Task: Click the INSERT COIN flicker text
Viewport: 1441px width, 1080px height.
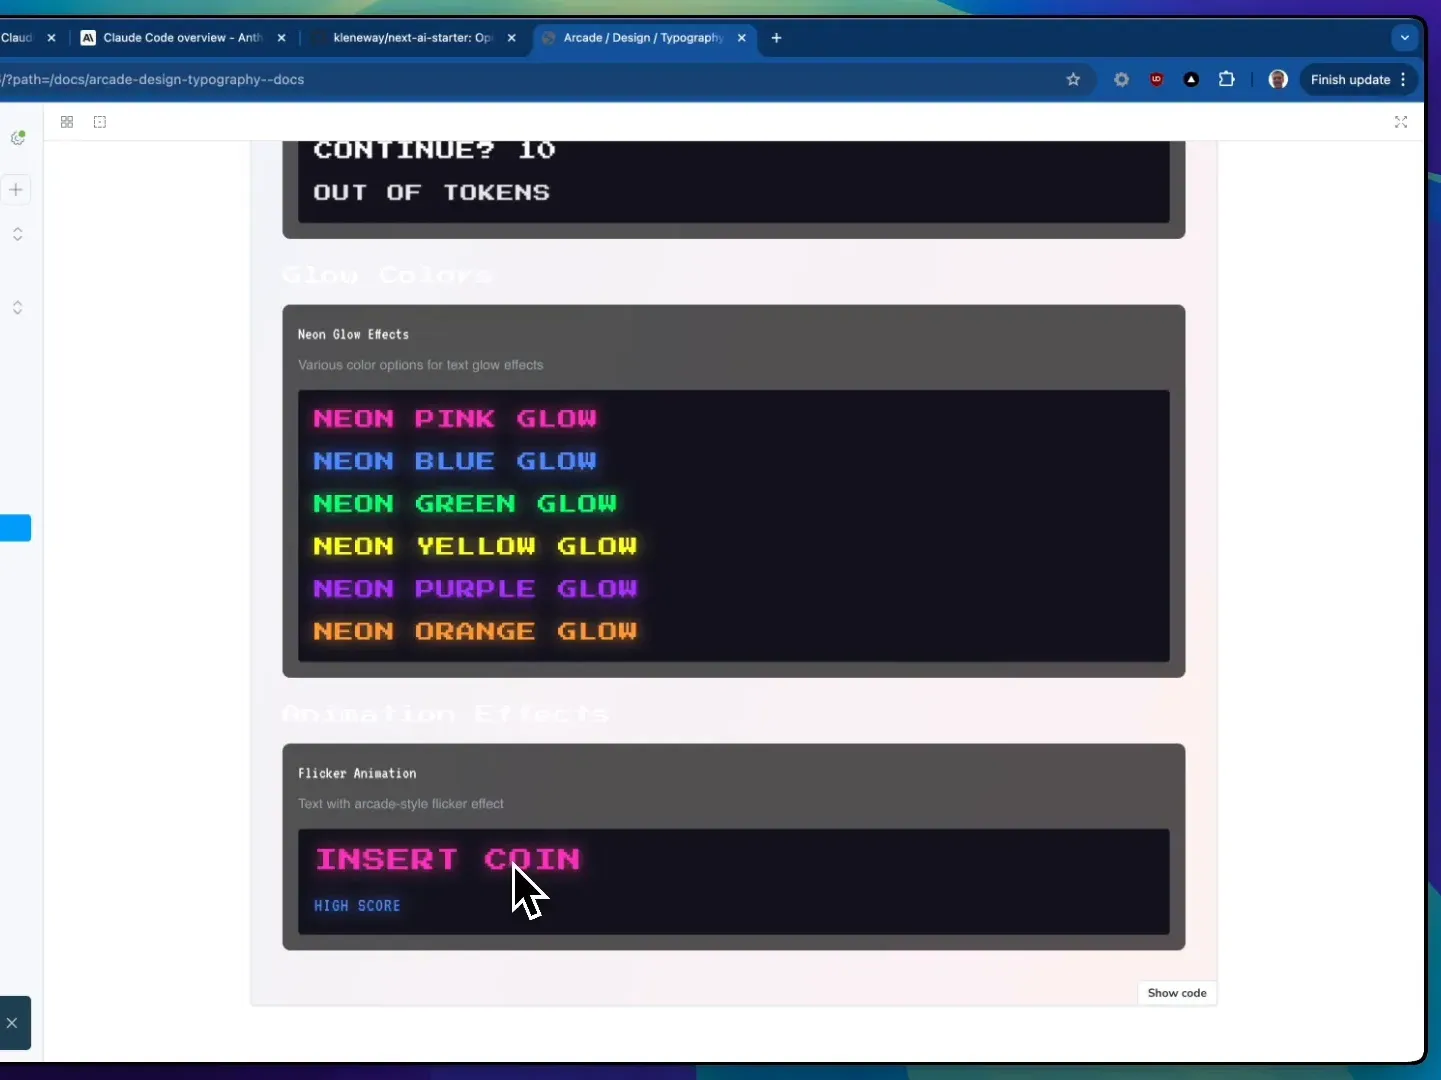Action: tap(448, 859)
